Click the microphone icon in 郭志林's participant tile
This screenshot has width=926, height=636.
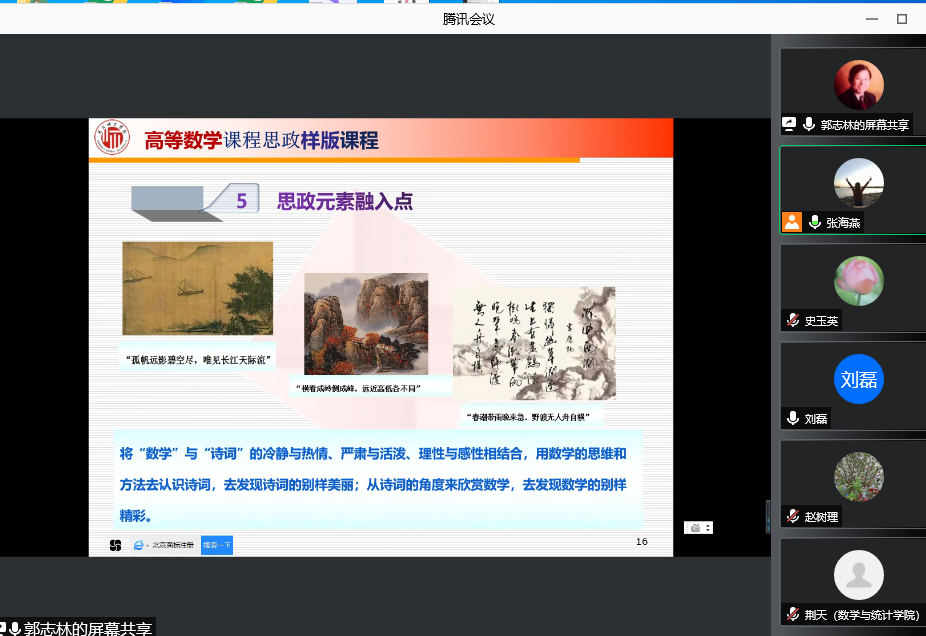coord(809,125)
